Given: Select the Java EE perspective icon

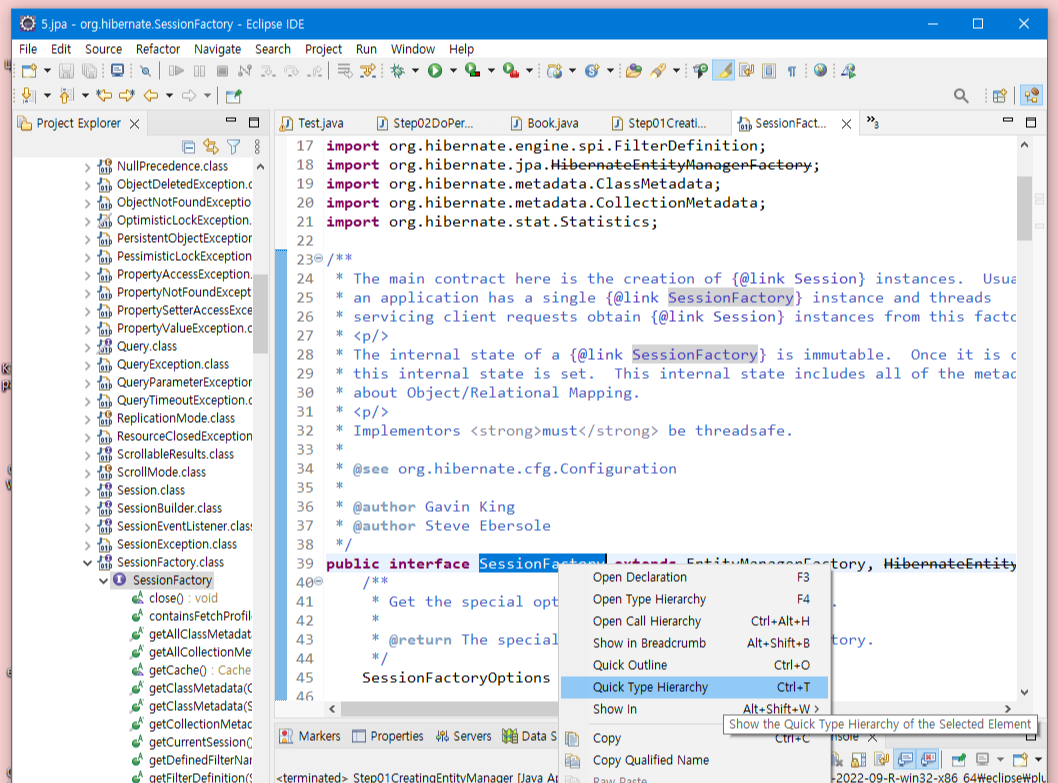Looking at the screenshot, I should [1032, 96].
